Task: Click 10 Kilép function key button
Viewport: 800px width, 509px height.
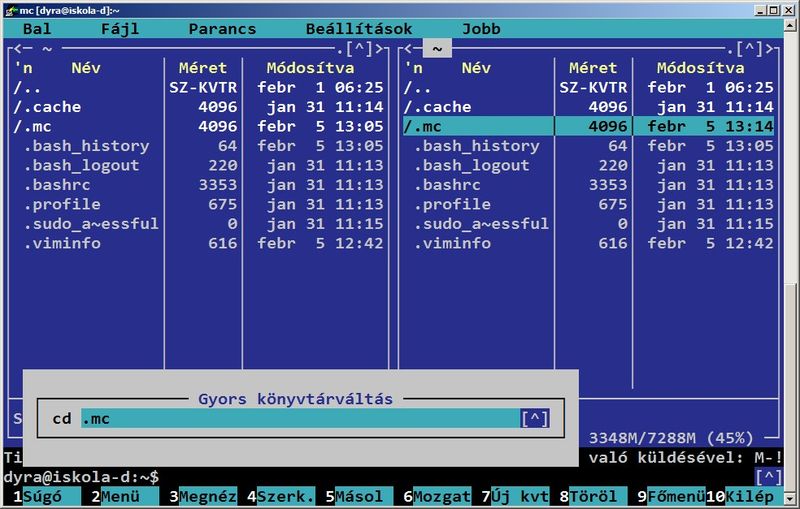Action: click(744, 496)
